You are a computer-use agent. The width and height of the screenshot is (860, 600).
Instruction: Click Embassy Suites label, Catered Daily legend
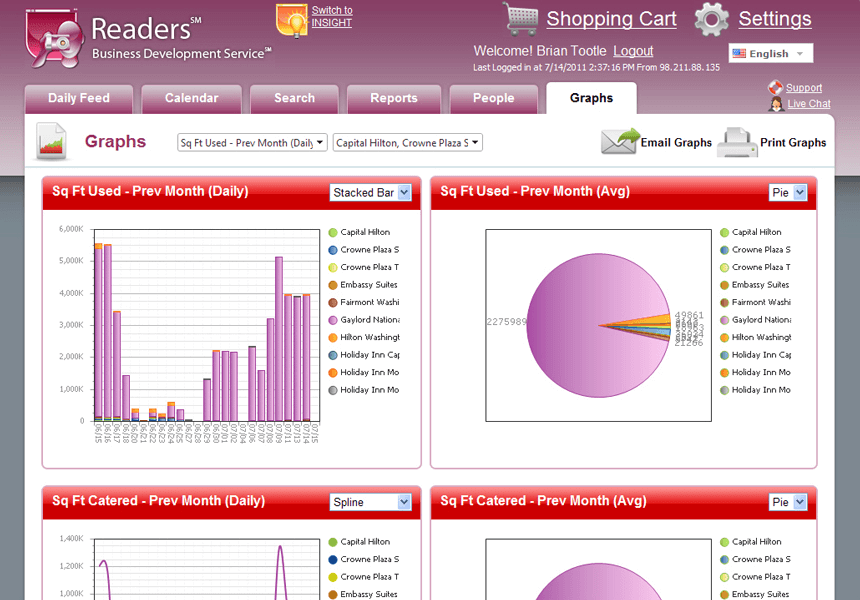pos(369,594)
